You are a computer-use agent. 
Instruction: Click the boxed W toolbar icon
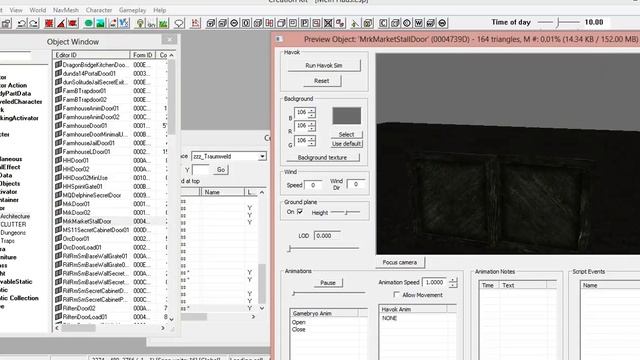point(418,23)
